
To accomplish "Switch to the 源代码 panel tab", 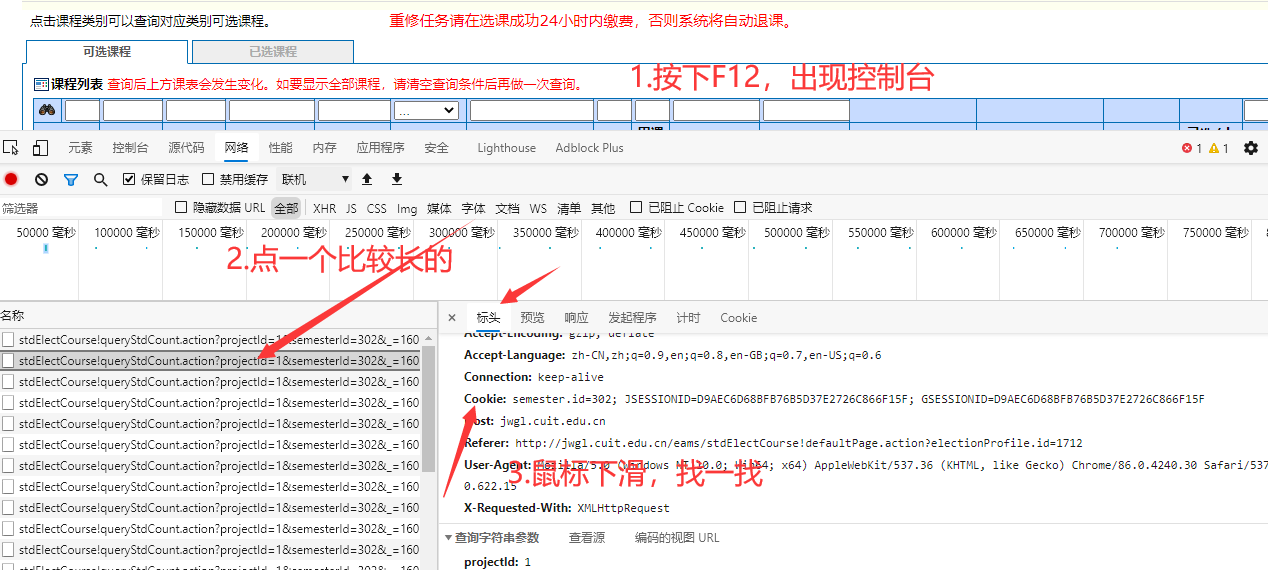I will pyautogui.click(x=186, y=148).
